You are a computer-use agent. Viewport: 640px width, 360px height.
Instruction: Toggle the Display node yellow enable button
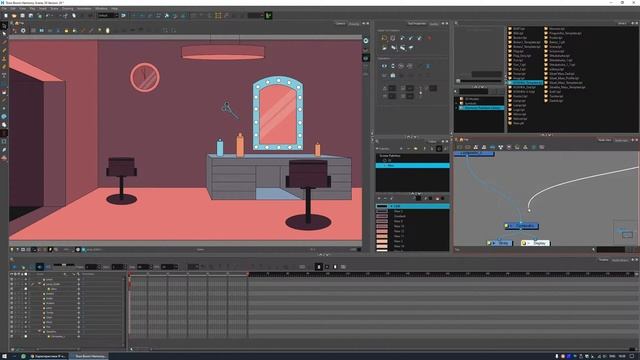click(x=524, y=243)
